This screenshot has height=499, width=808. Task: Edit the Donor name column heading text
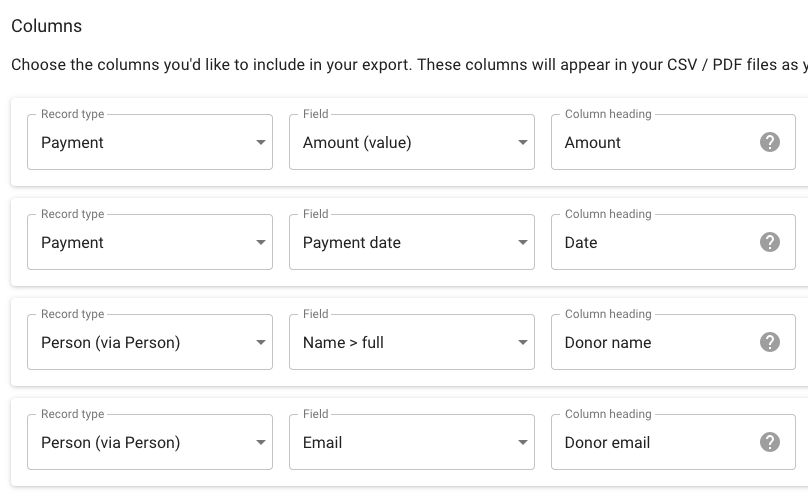[650, 342]
